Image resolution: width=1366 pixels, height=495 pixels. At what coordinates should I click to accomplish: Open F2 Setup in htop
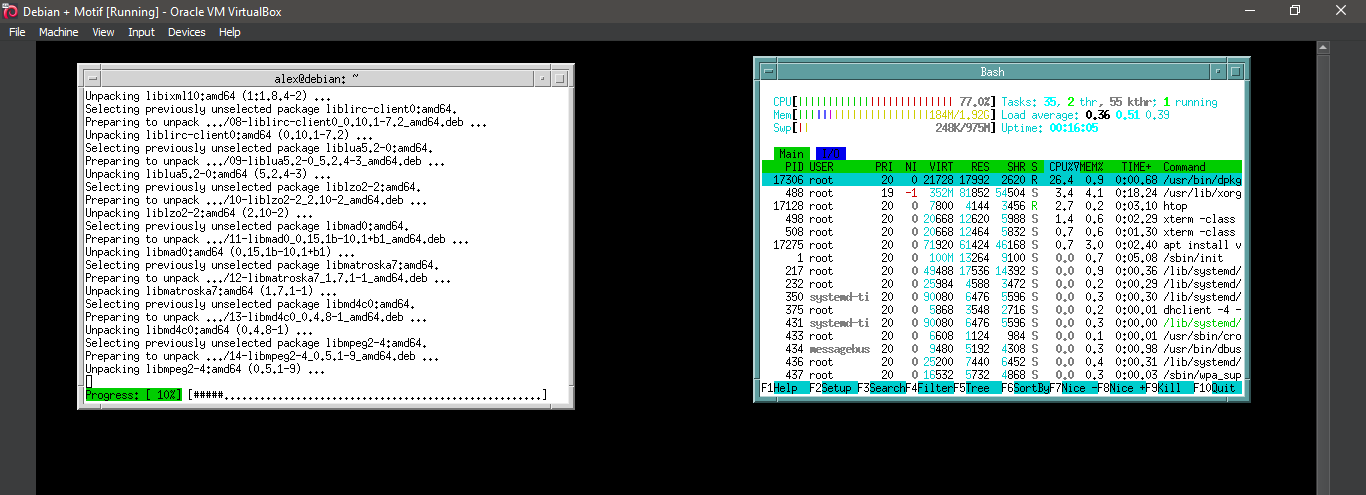click(833, 388)
